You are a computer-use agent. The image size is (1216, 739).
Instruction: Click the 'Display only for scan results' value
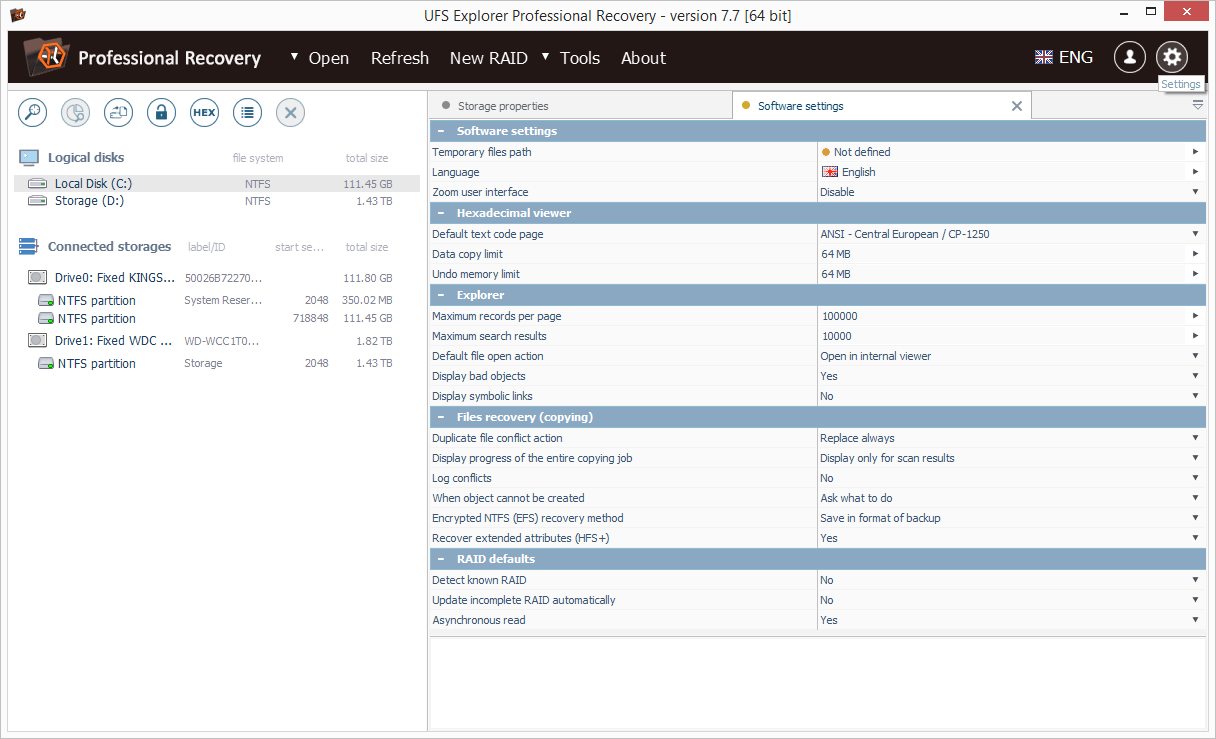(888, 458)
